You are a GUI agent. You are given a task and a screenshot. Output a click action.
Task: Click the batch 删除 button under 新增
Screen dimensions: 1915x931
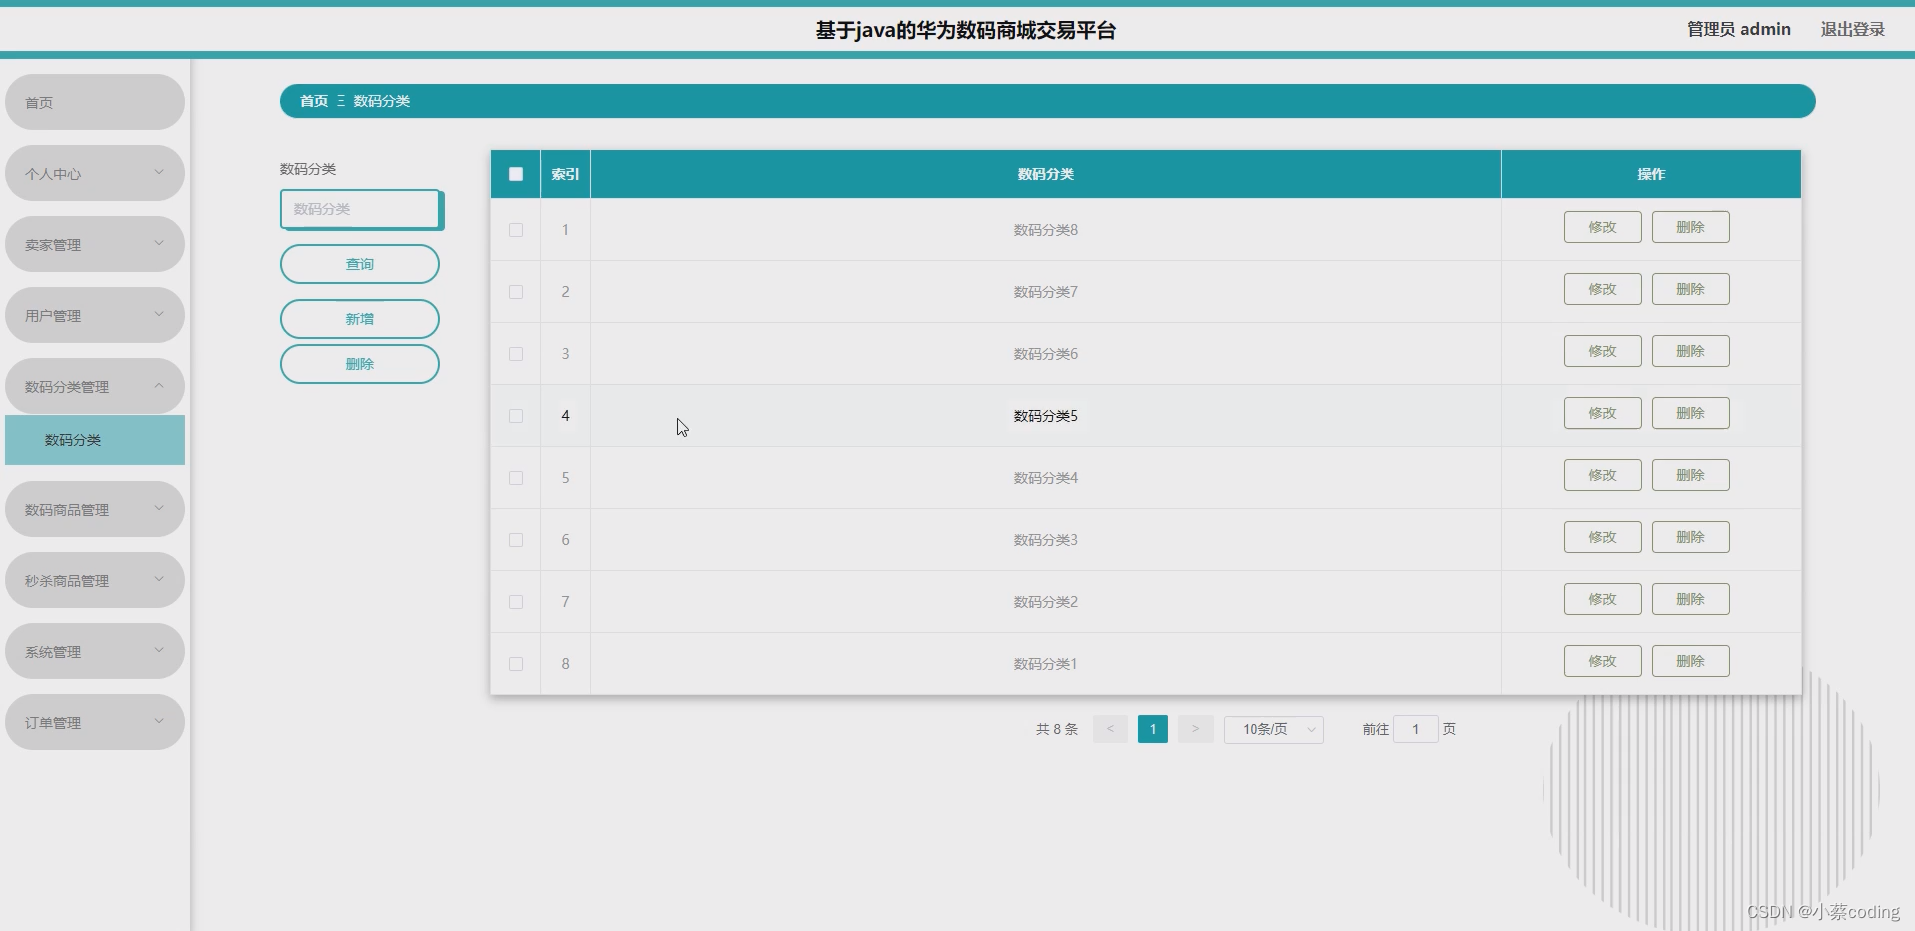pyautogui.click(x=360, y=364)
